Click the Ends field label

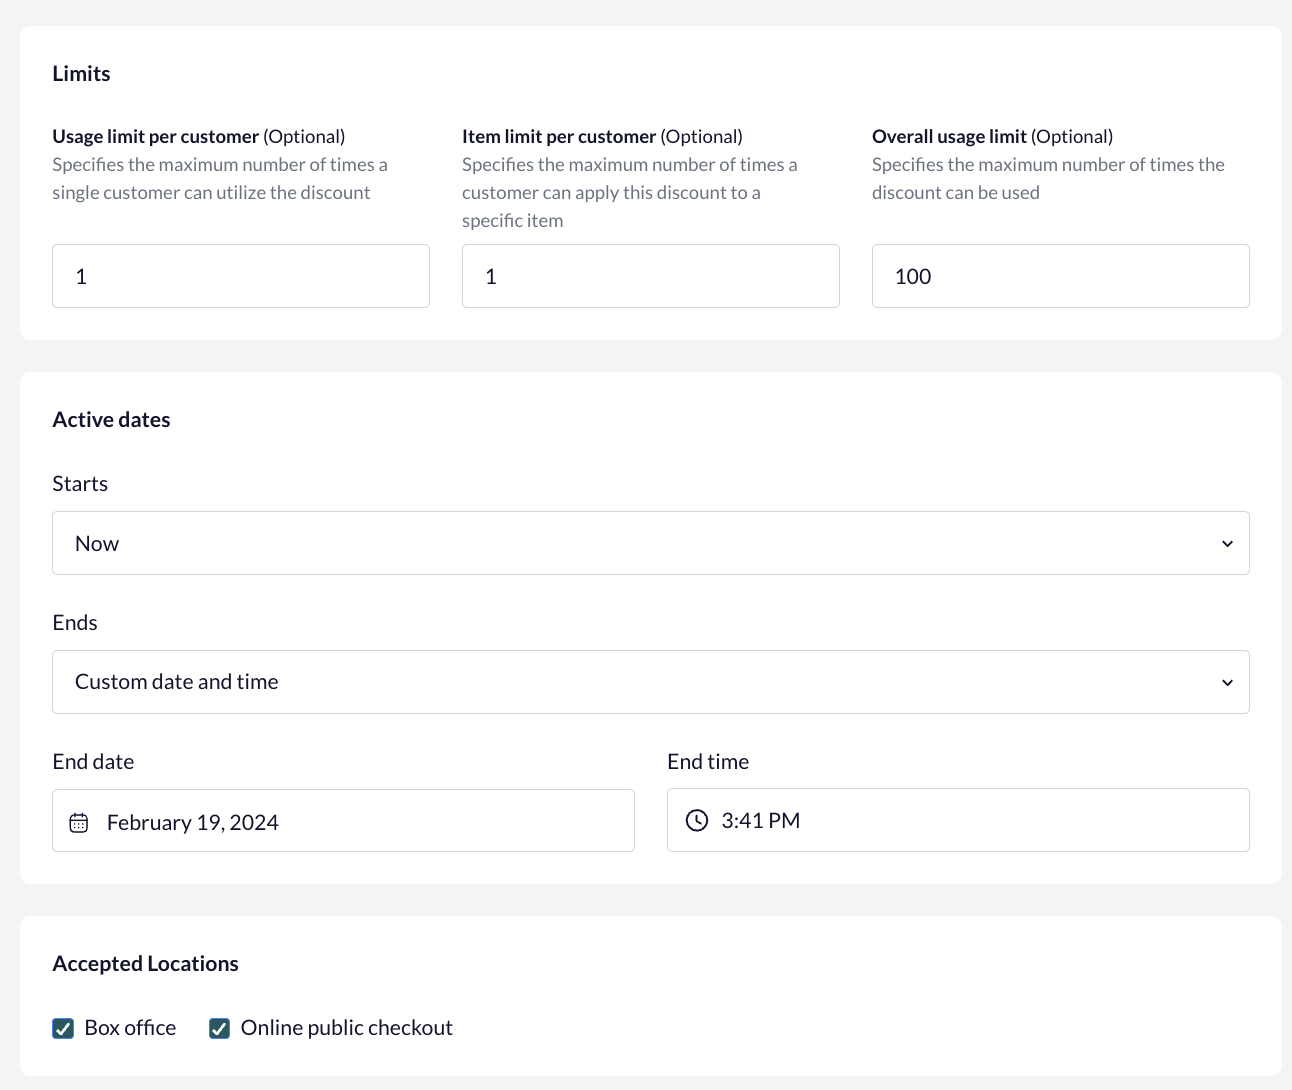(x=75, y=623)
